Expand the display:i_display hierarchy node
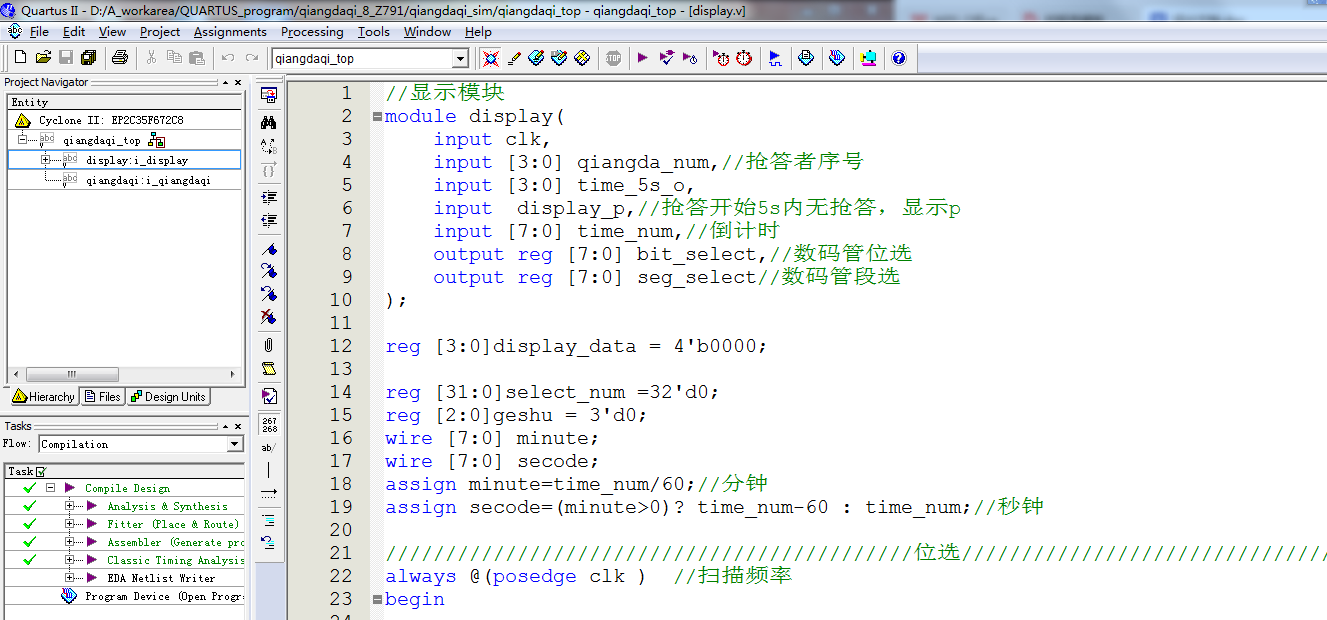This screenshot has width=1327, height=620. click(x=45, y=160)
